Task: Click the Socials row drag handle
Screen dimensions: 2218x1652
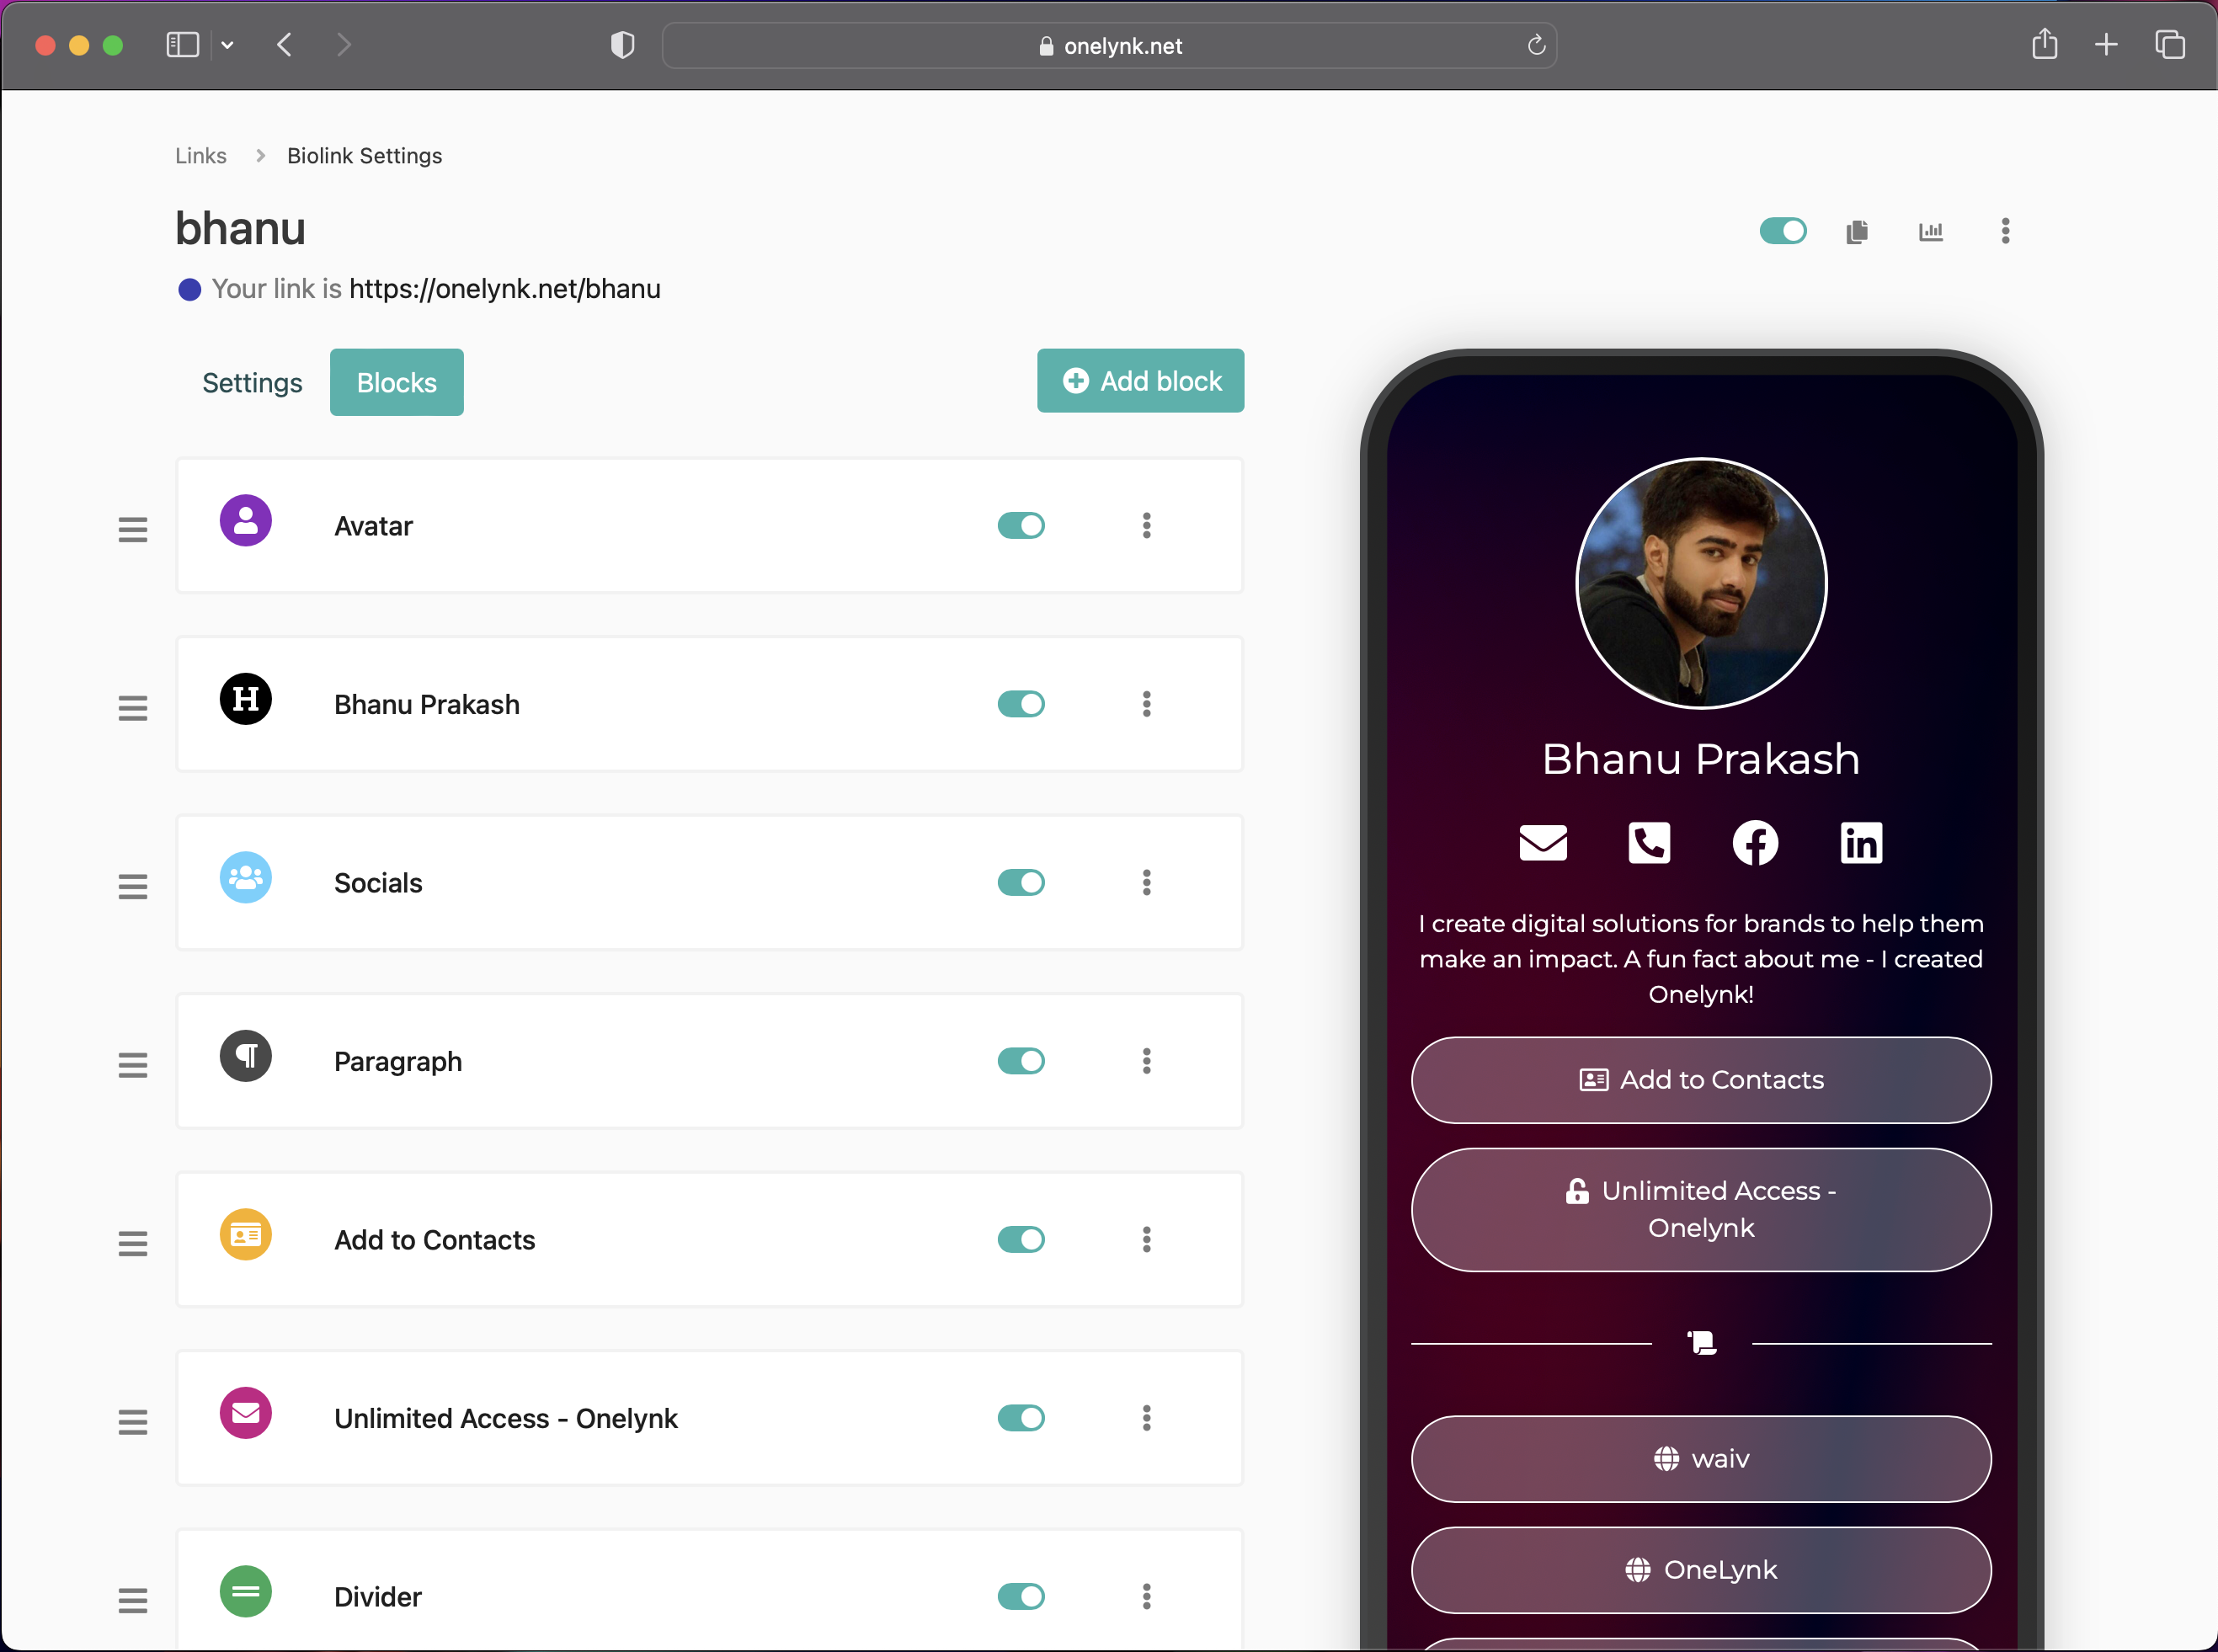Action: click(x=133, y=887)
